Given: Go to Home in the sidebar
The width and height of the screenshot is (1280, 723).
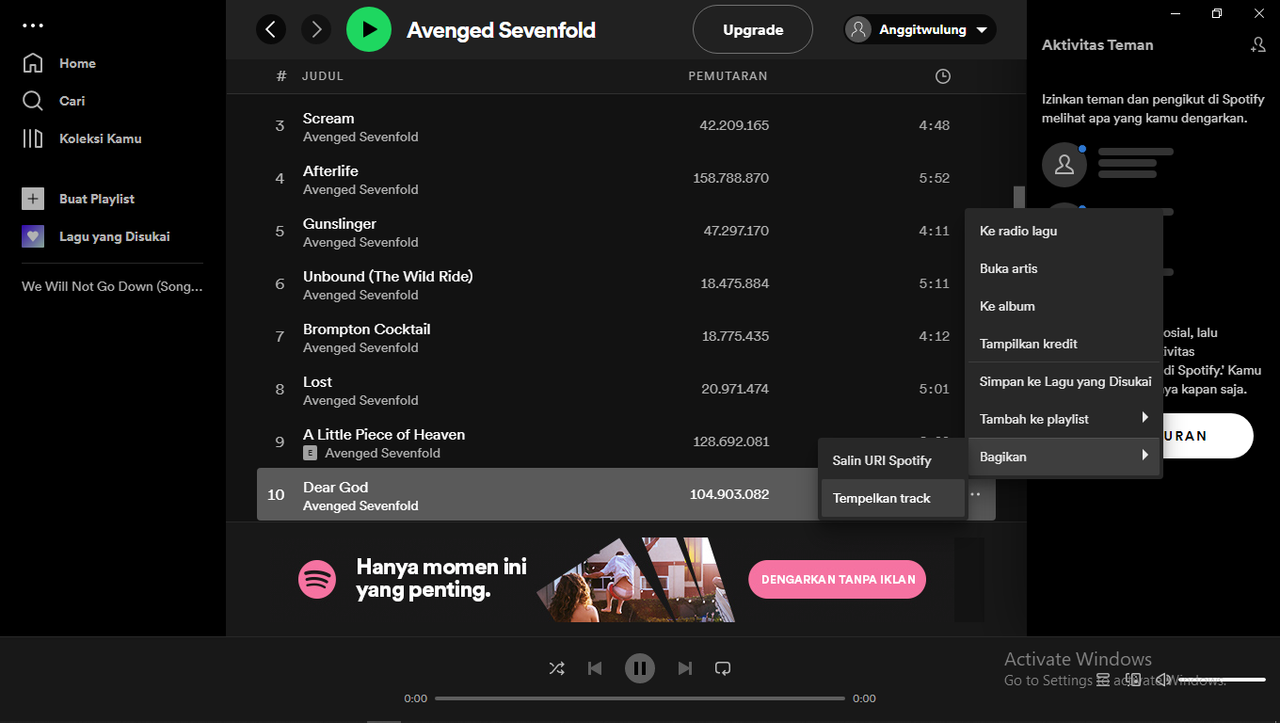Looking at the screenshot, I should coord(59,63).
